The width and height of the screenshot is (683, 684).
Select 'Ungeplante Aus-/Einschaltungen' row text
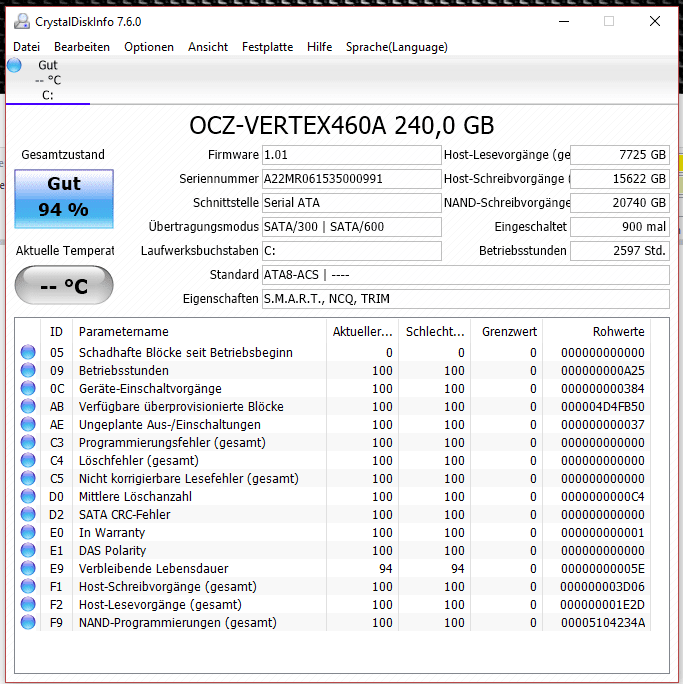point(169,424)
